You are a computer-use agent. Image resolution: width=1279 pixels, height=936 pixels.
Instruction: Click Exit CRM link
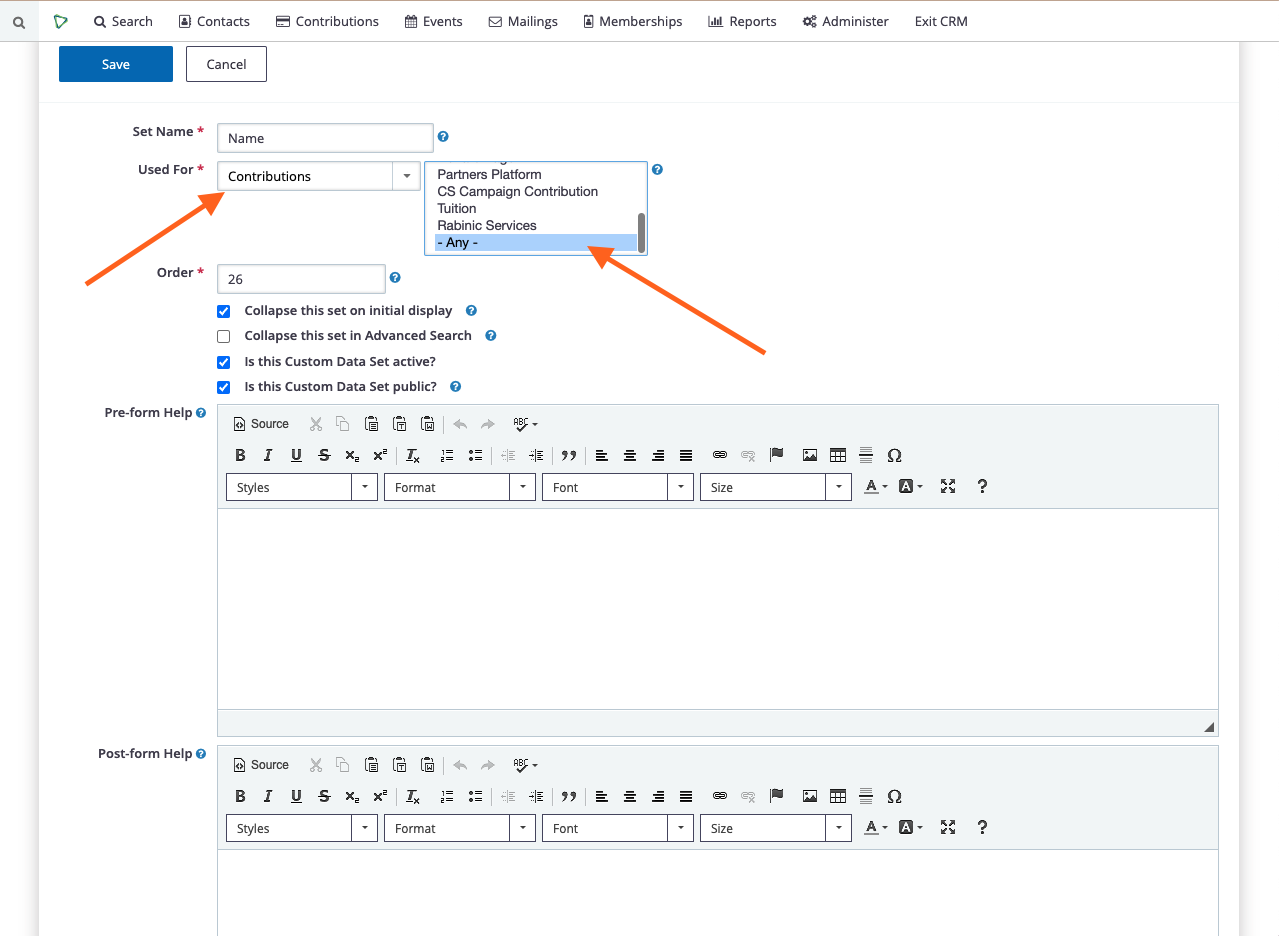point(941,21)
